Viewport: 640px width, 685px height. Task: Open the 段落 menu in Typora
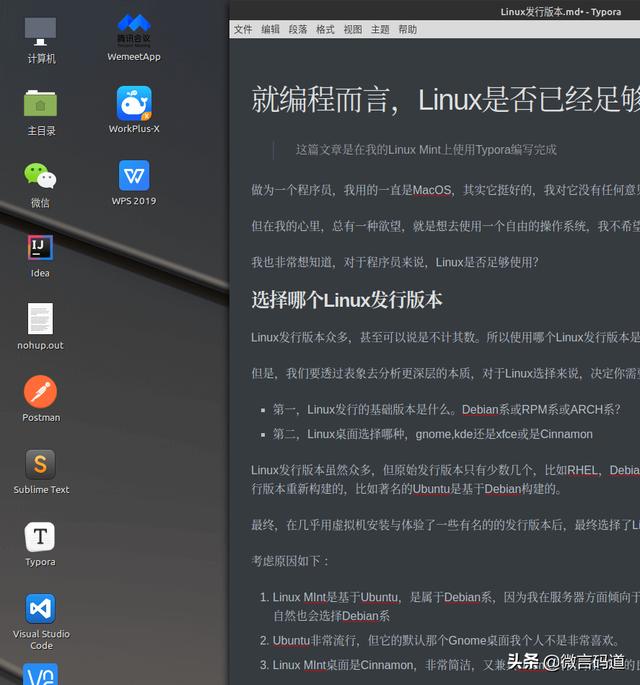pyautogui.click(x=298, y=29)
